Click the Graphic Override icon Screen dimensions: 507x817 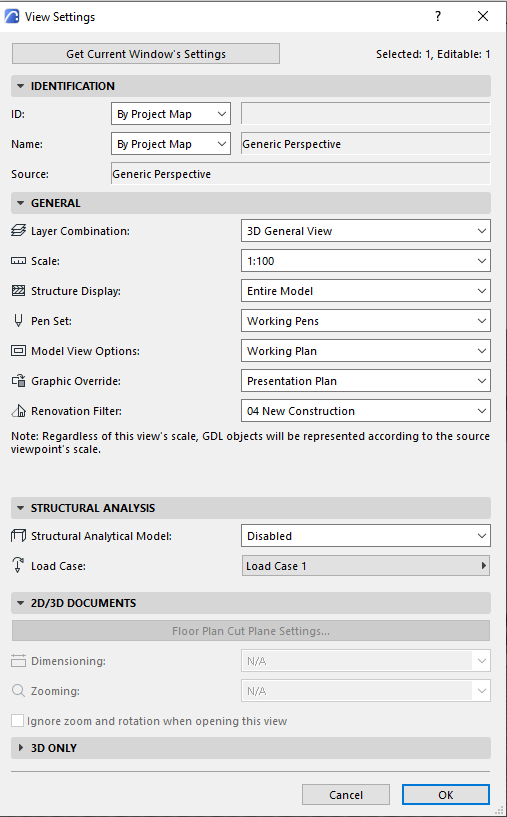click(18, 381)
